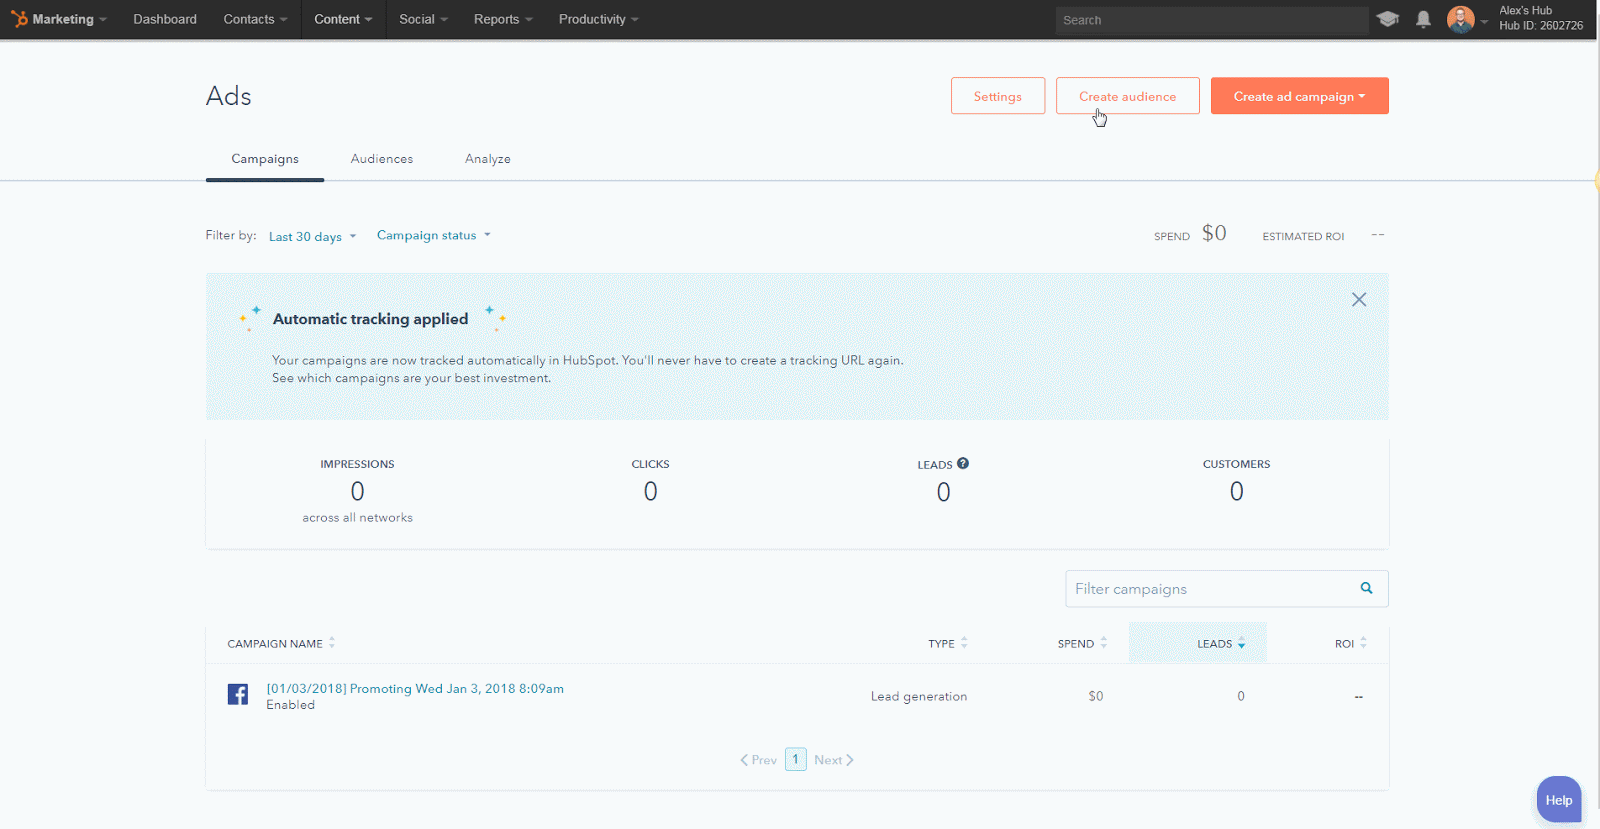Switch to the Analyze tab
The image size is (1600, 829).
click(487, 159)
